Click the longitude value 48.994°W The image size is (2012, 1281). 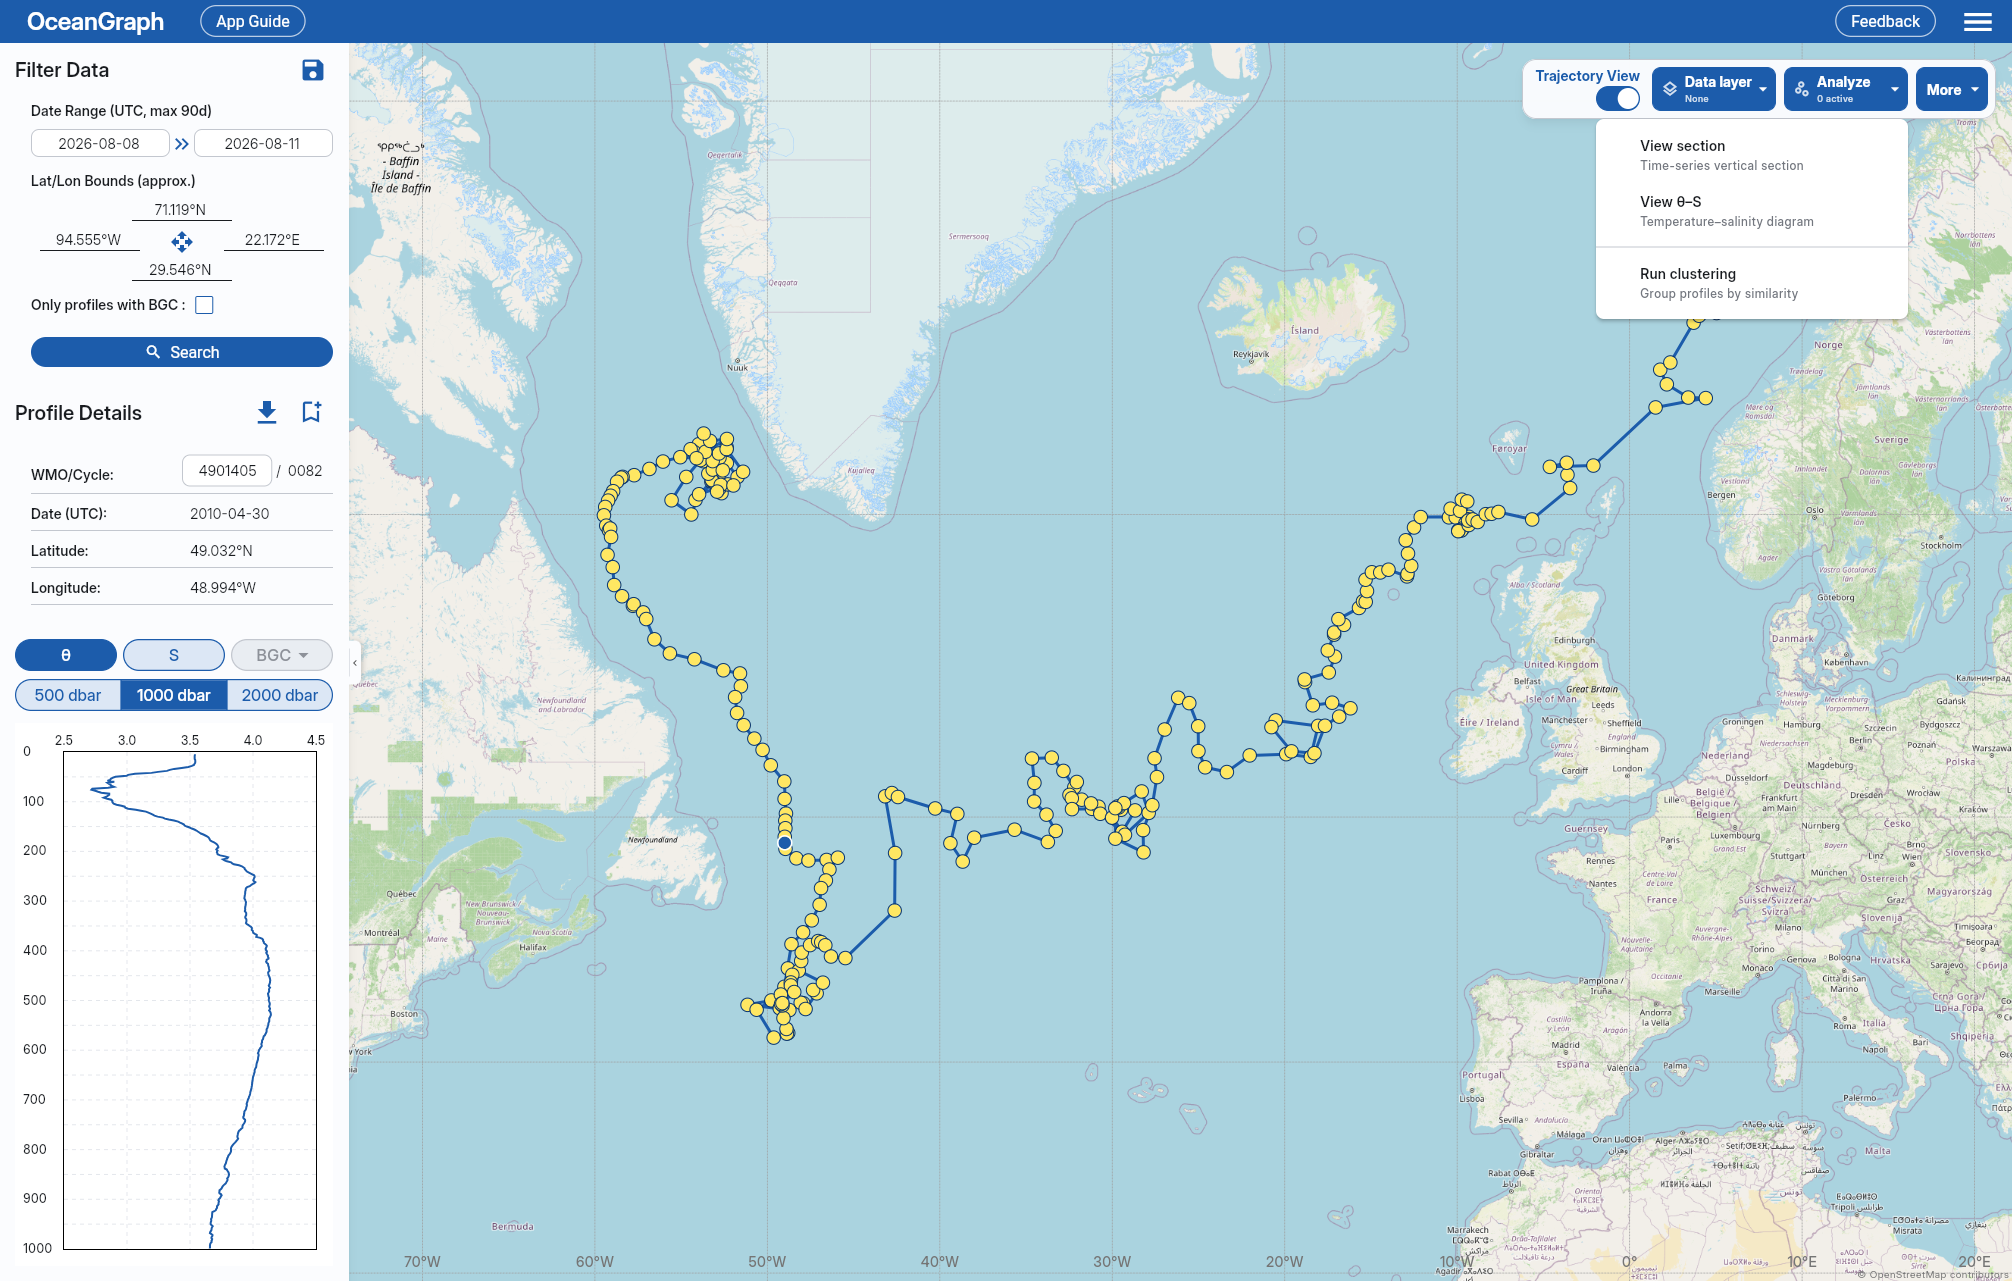tap(223, 588)
